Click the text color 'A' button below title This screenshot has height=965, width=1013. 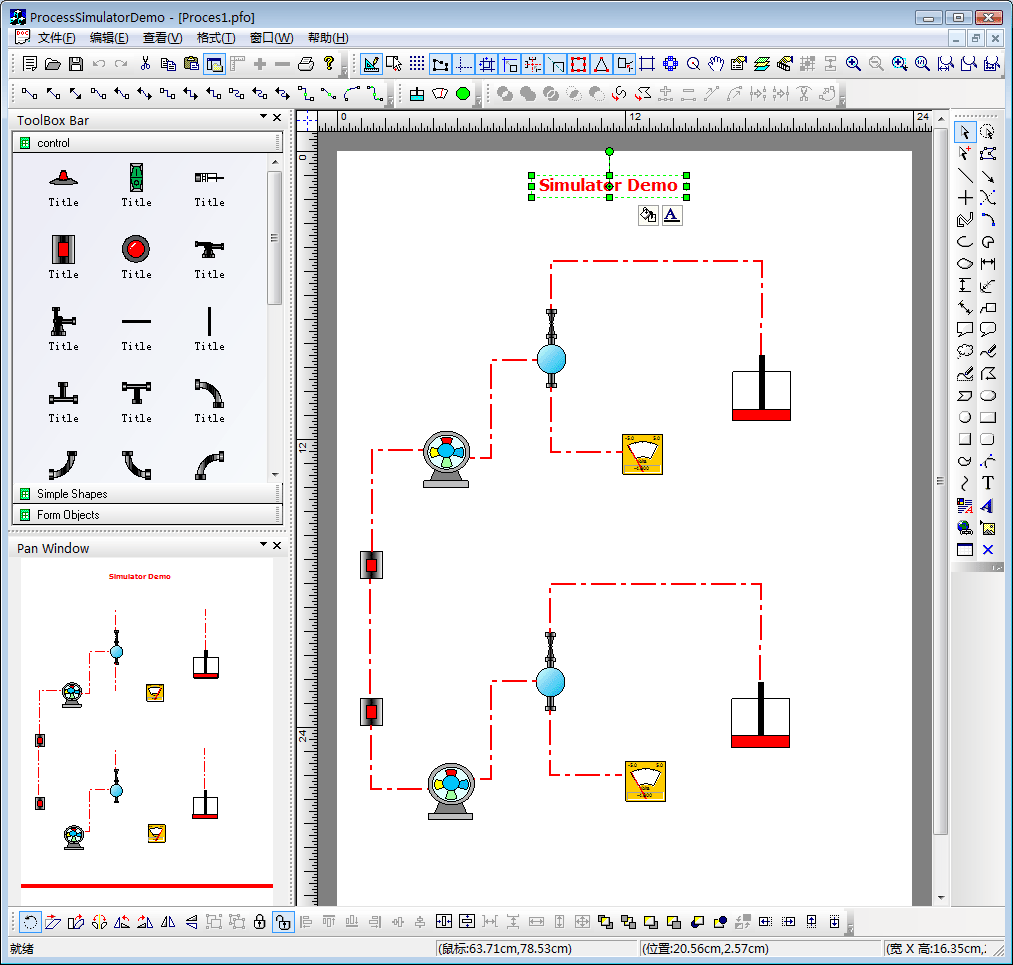[672, 215]
